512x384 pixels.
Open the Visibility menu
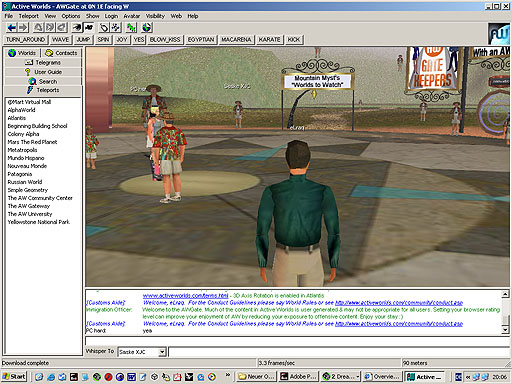[155, 16]
